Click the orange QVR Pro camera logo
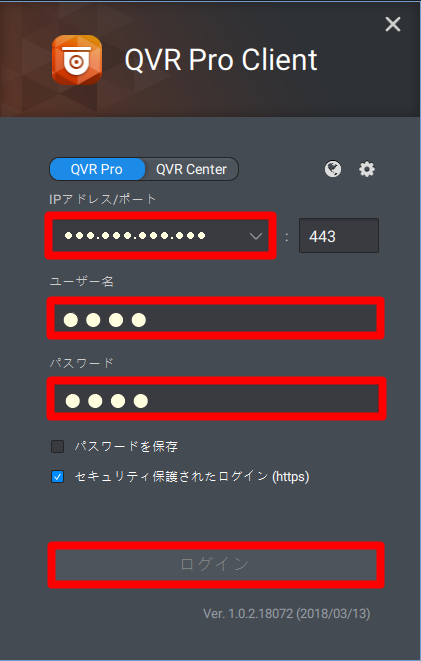 [x=77, y=60]
